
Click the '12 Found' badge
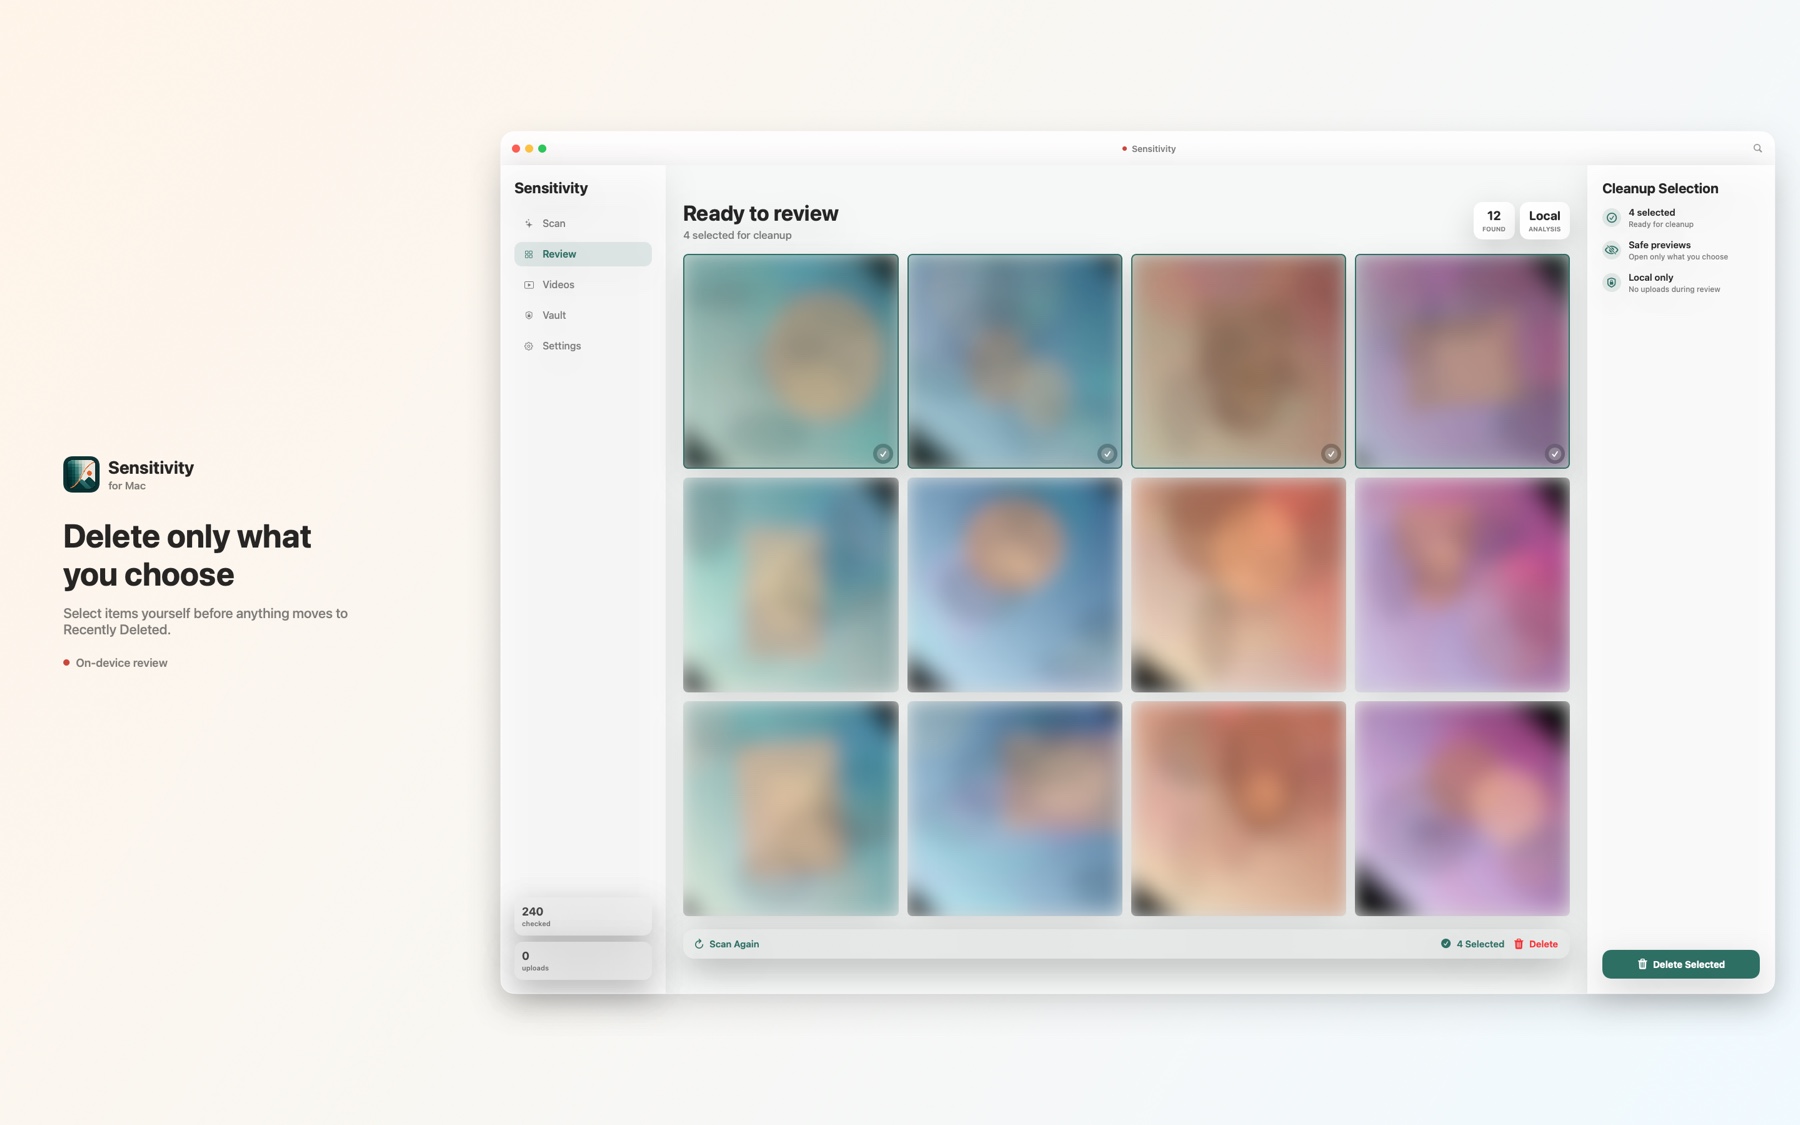(1493, 221)
